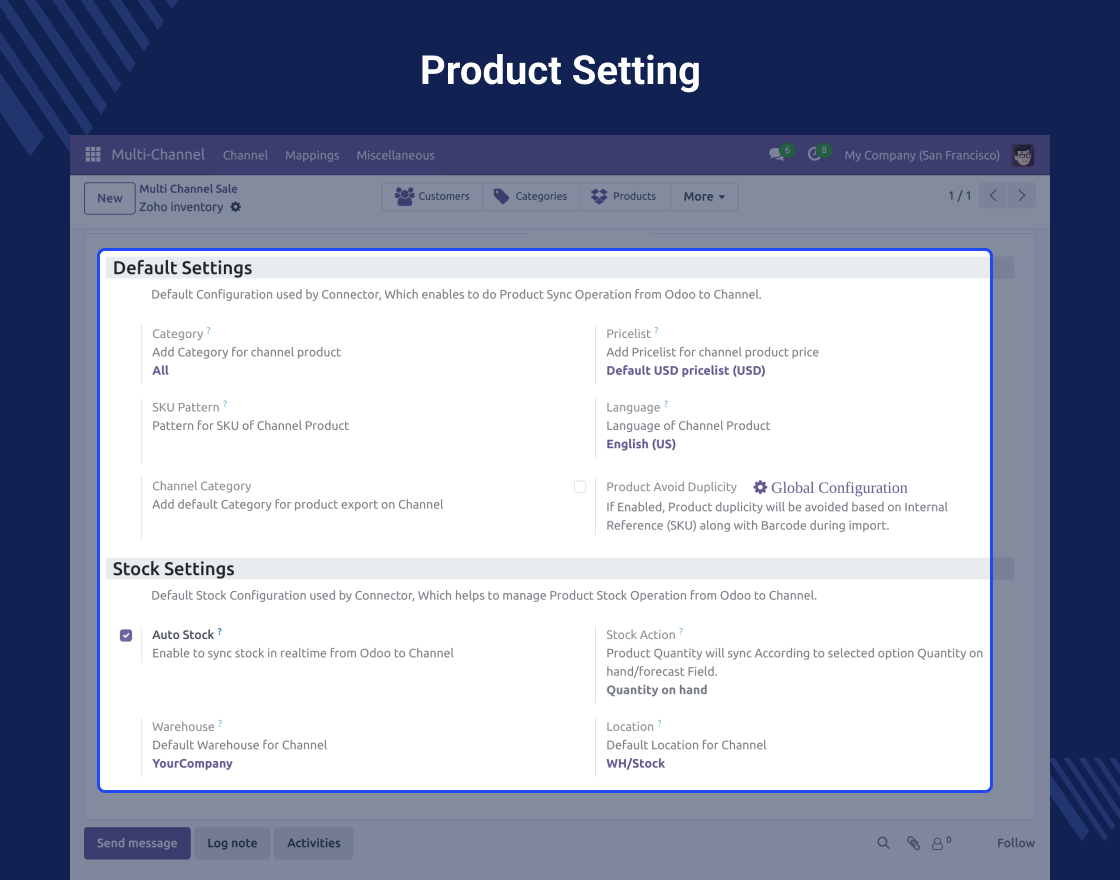Viewport: 1120px width, 880px height.
Task: Go to the previous record arrow
Action: pyautogui.click(x=993, y=196)
